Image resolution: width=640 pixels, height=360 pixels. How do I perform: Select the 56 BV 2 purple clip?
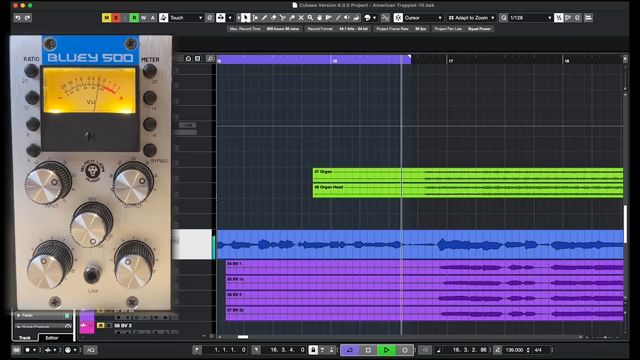[x=424, y=298]
